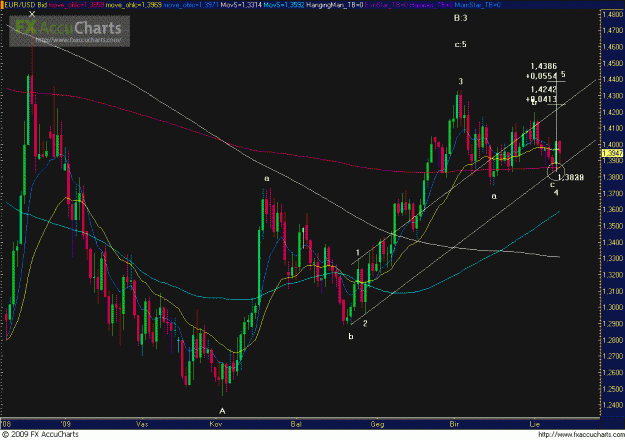Select the 1,4386 target price annotation
Image resolution: width=625 pixels, height=440 pixels.
(544, 66)
